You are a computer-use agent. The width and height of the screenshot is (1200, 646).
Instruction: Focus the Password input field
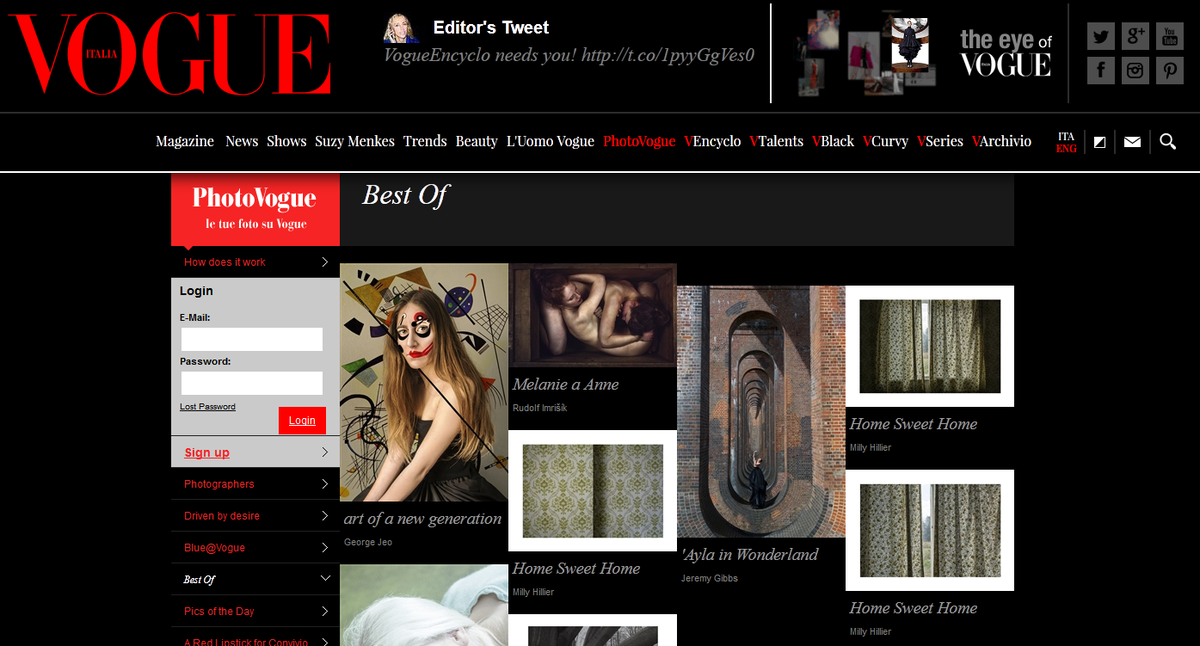[x=252, y=383]
